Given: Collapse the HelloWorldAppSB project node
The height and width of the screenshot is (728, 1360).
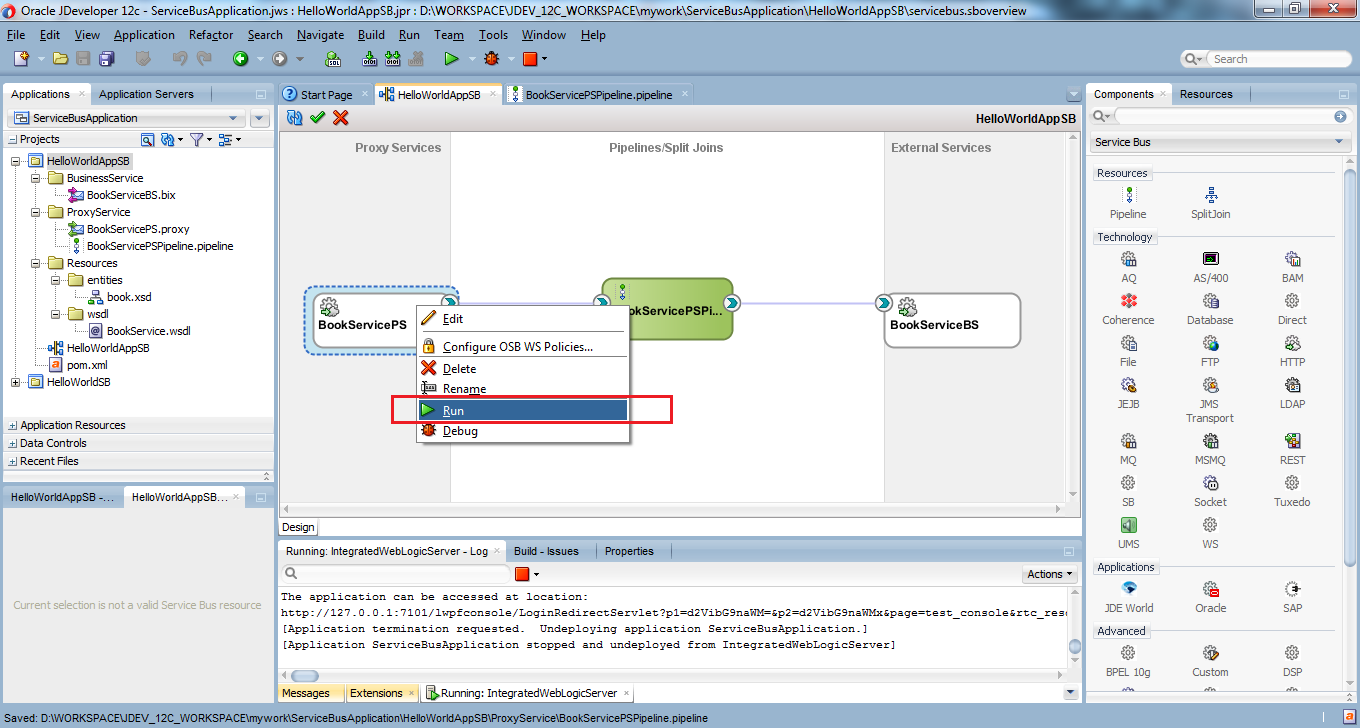Looking at the screenshot, I should (16, 161).
